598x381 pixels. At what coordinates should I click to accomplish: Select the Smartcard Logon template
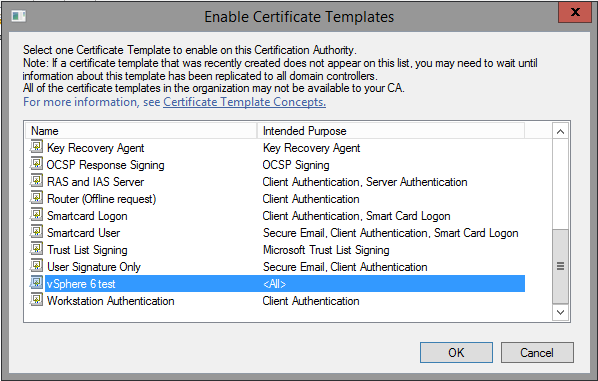(x=87, y=216)
